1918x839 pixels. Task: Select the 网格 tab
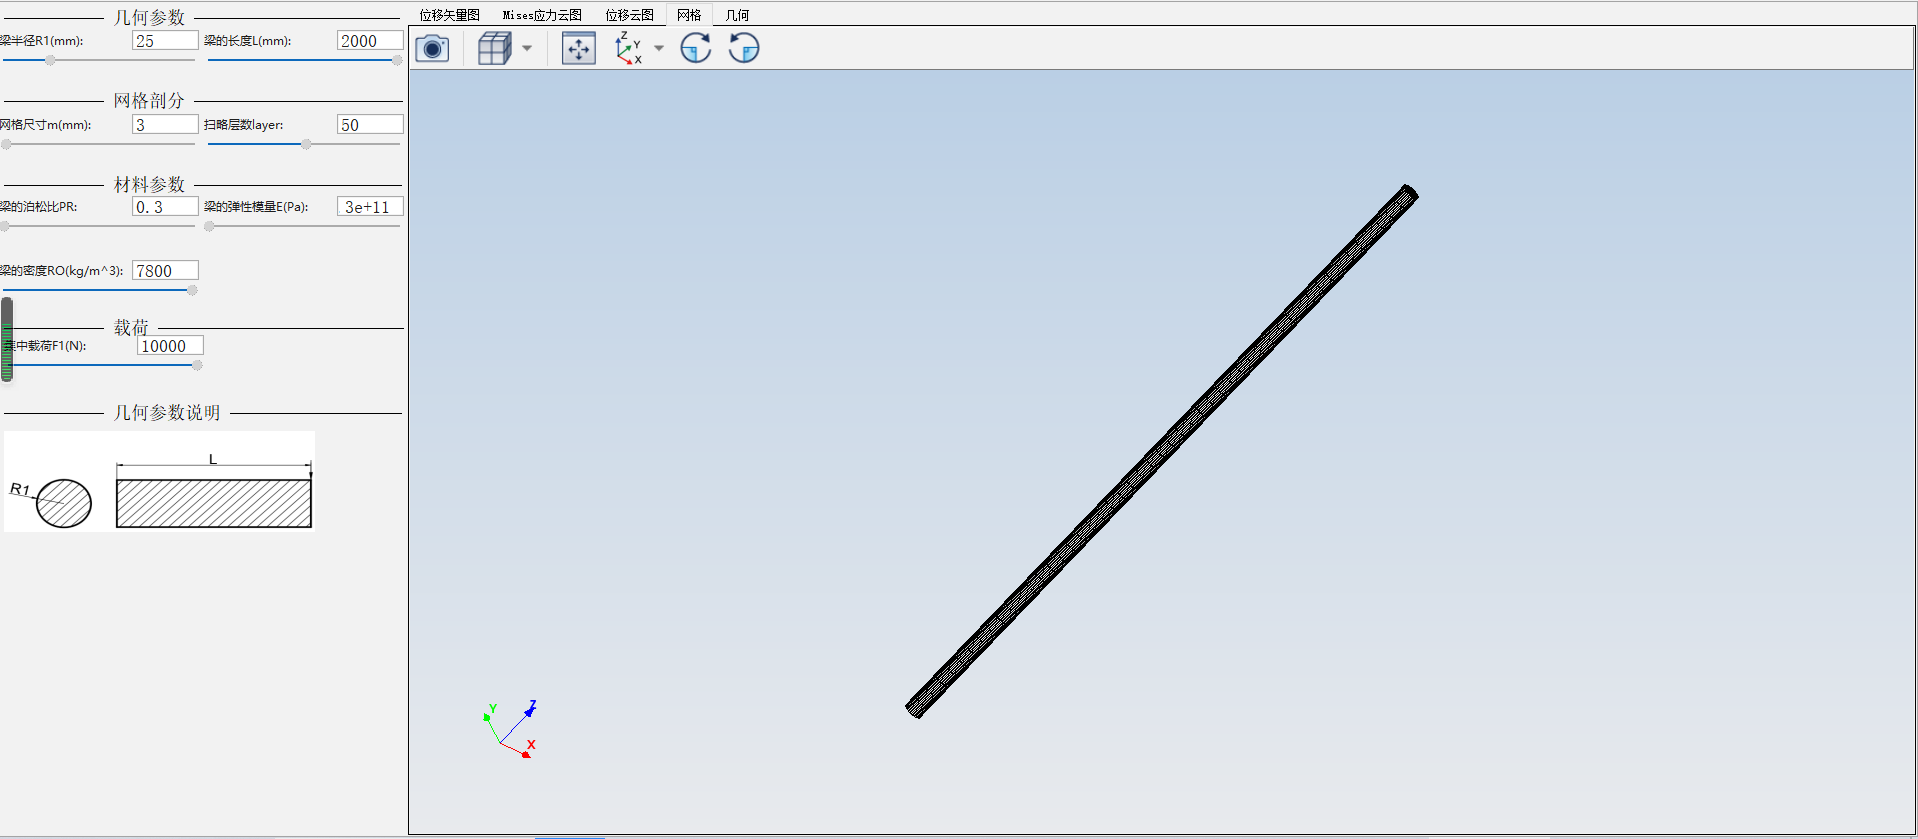(689, 15)
